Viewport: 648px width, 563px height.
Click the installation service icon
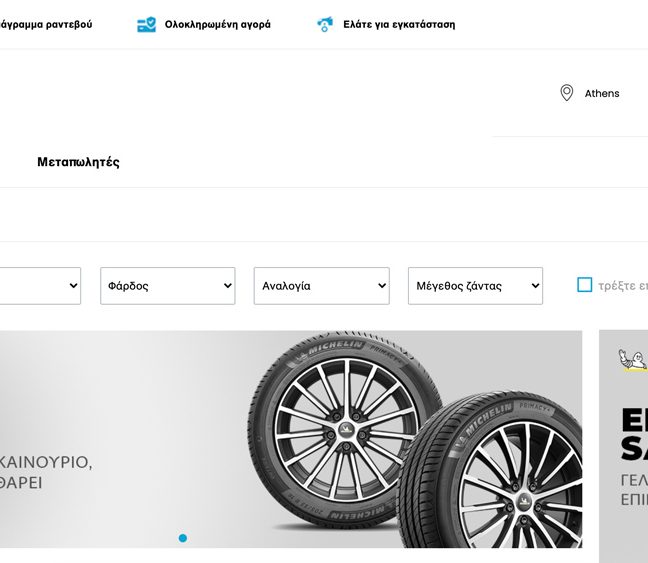(x=325, y=24)
